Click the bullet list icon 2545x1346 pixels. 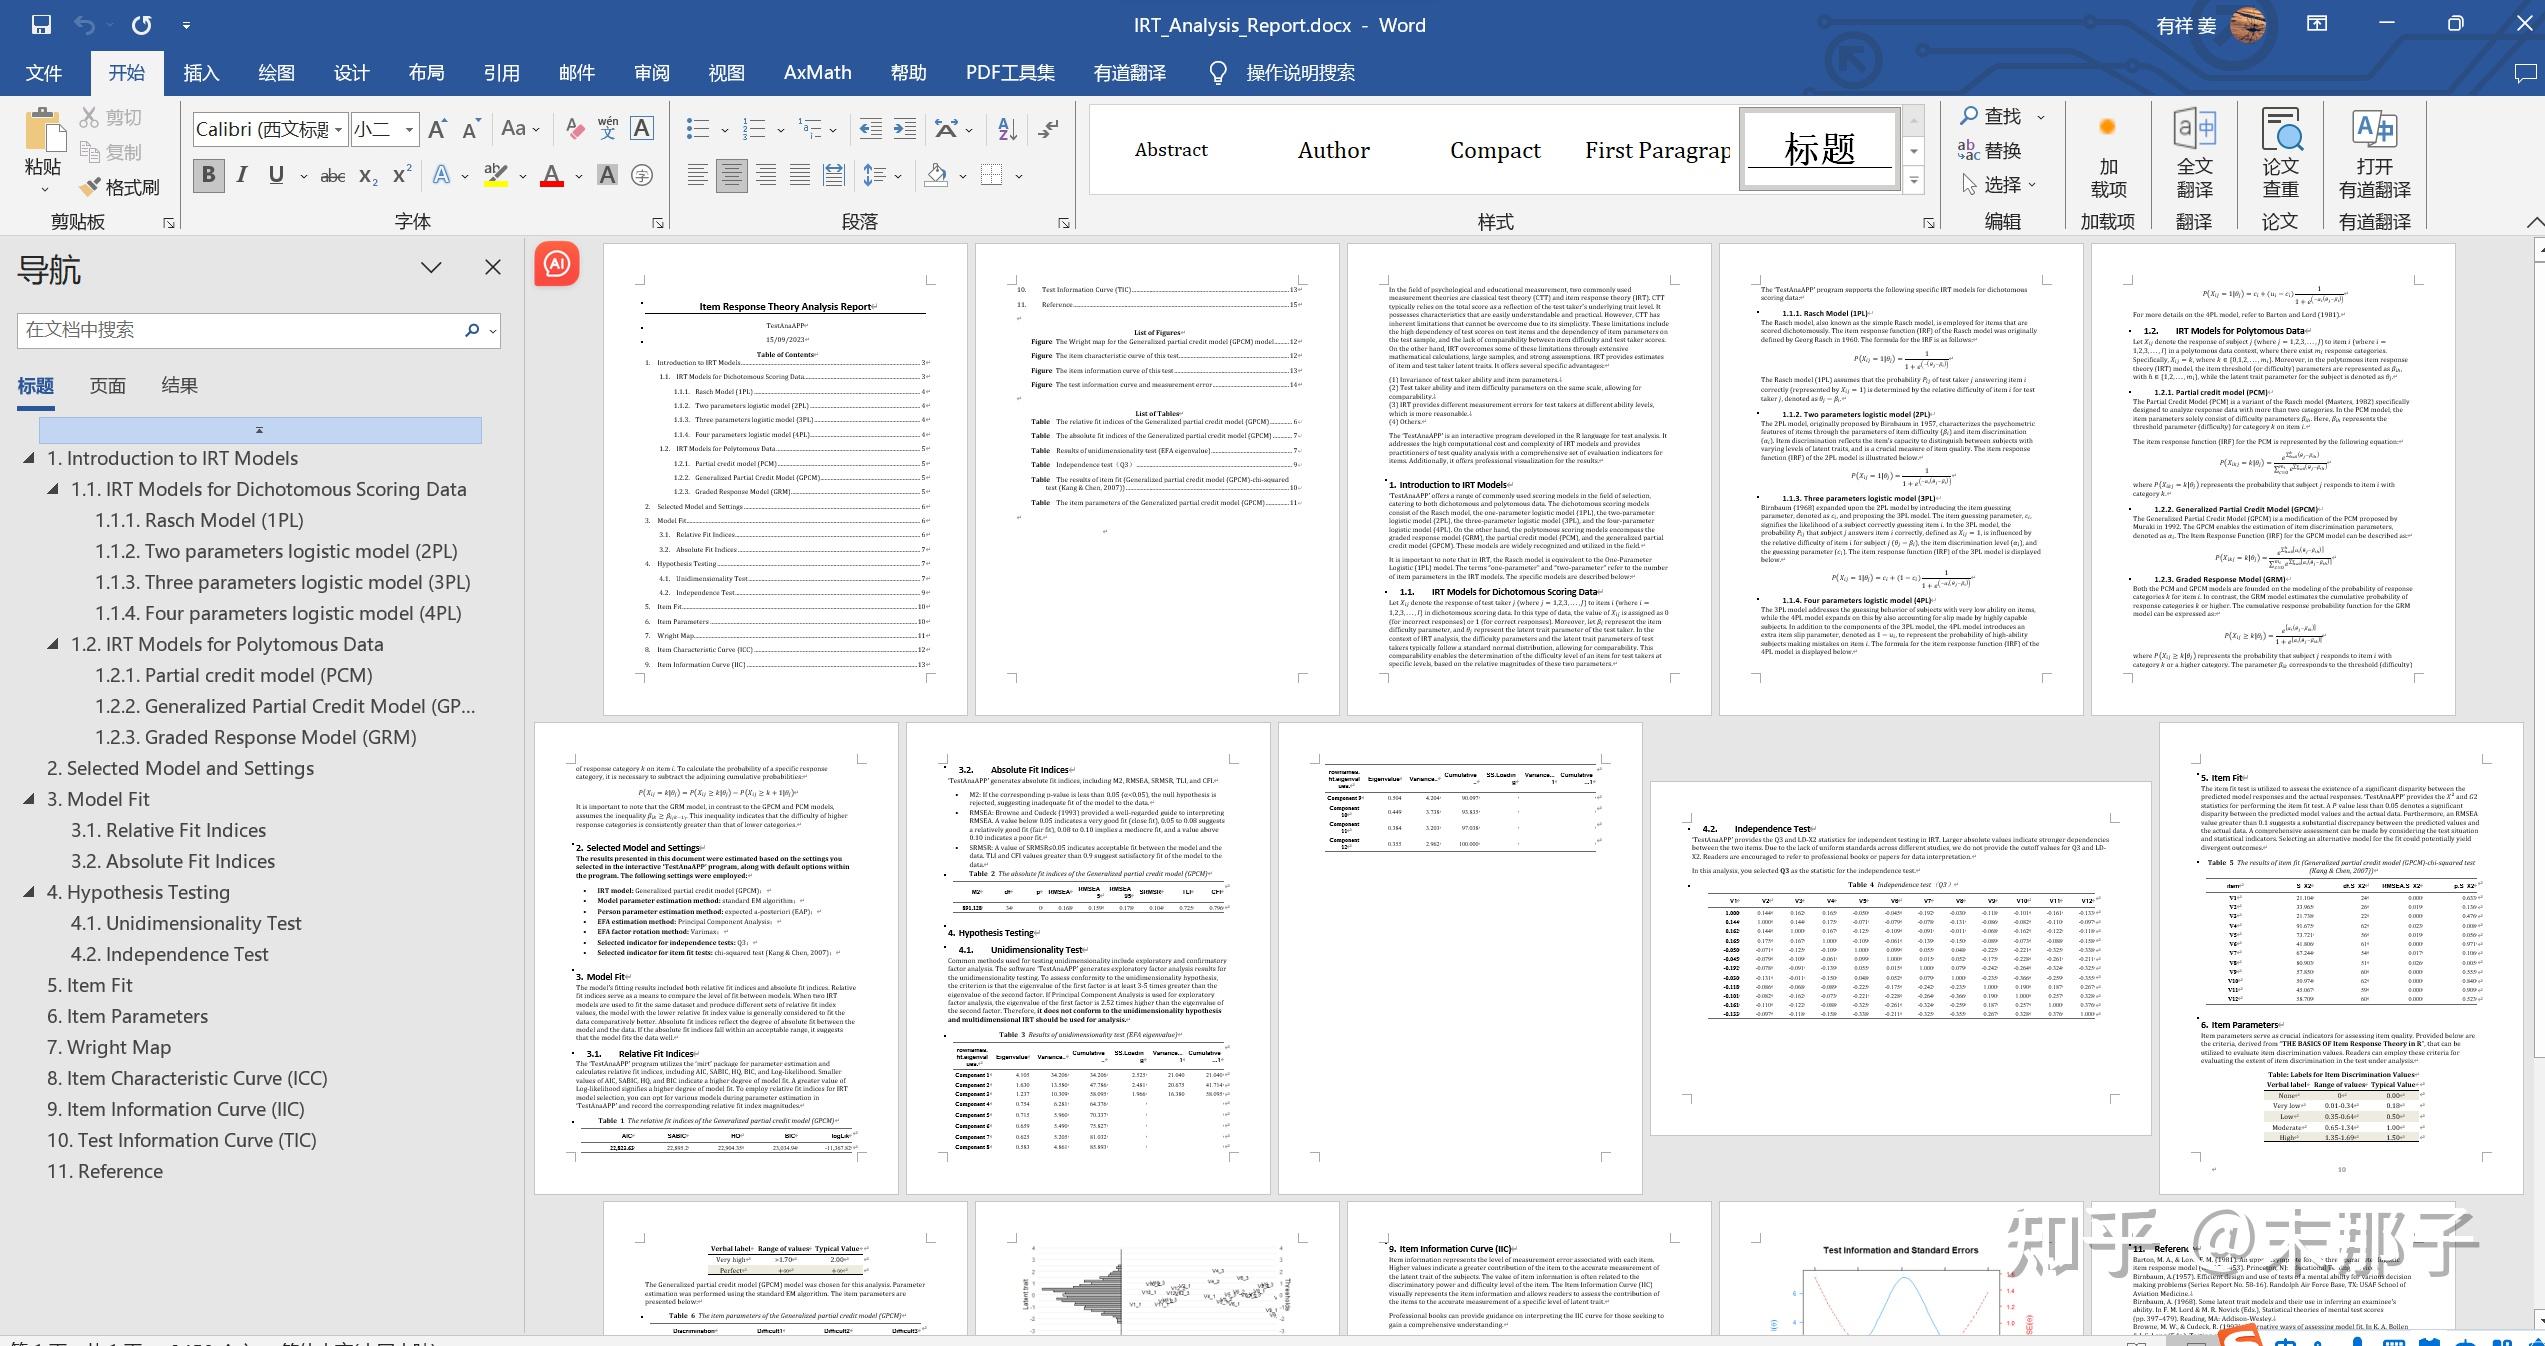pyautogui.click(x=698, y=128)
